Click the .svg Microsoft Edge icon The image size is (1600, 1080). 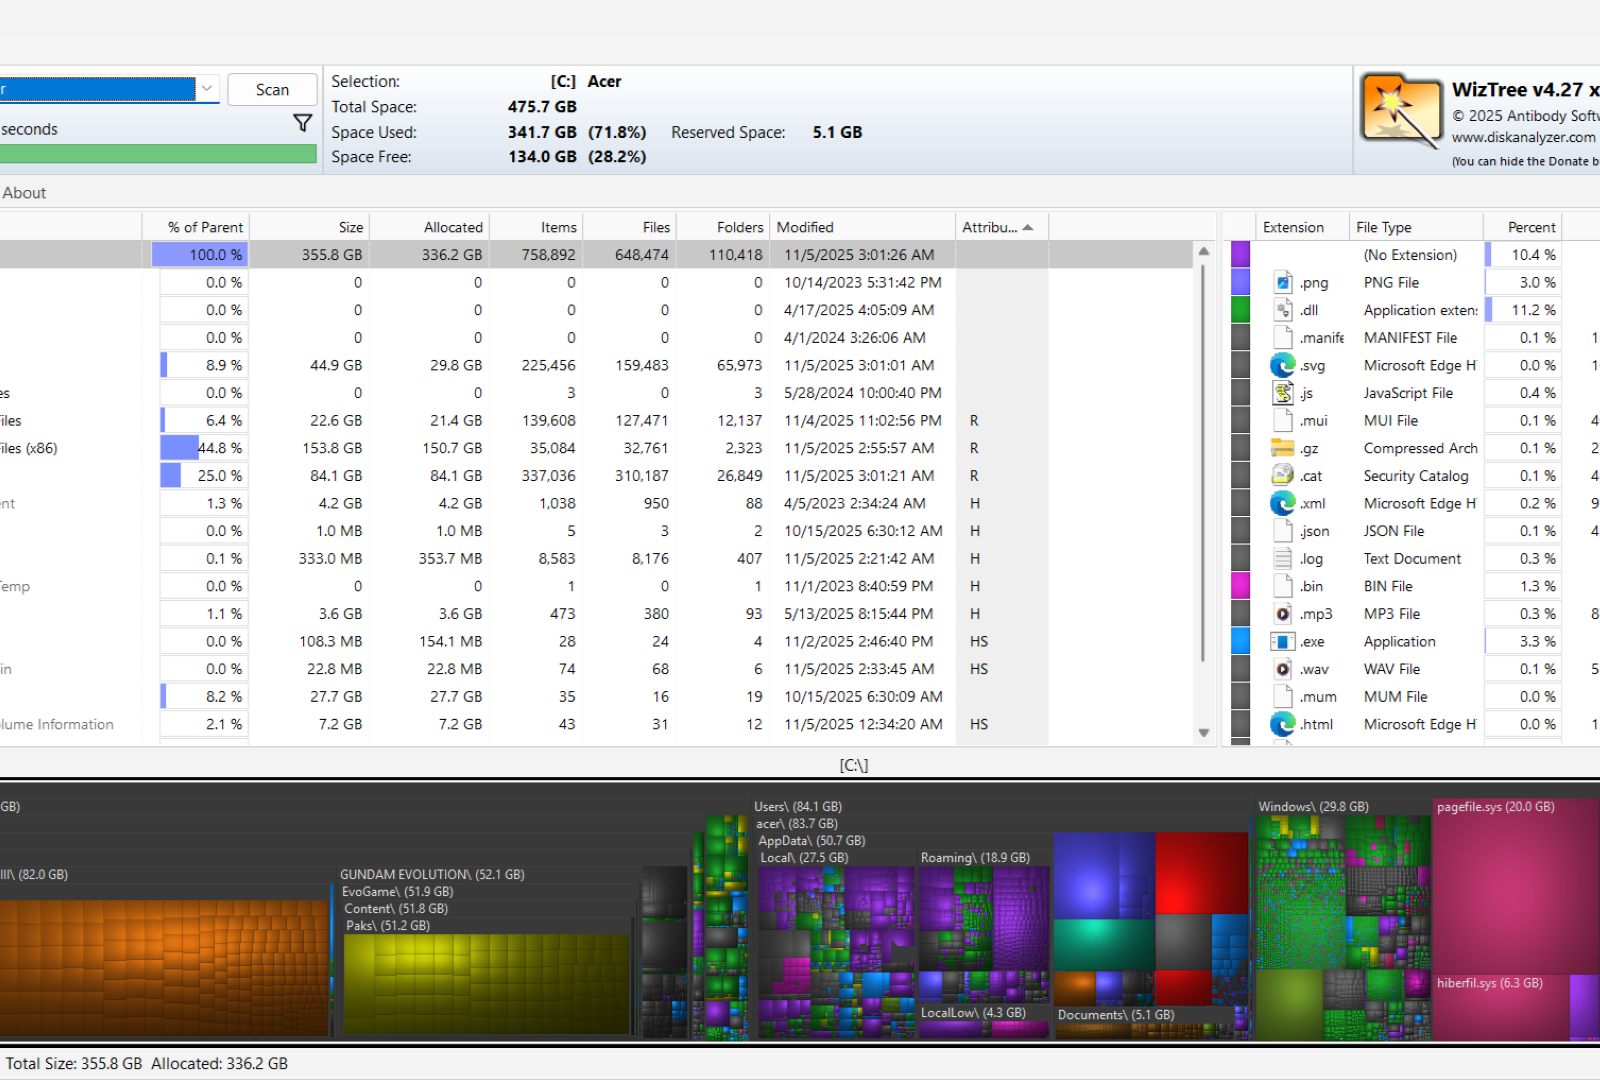click(1283, 366)
